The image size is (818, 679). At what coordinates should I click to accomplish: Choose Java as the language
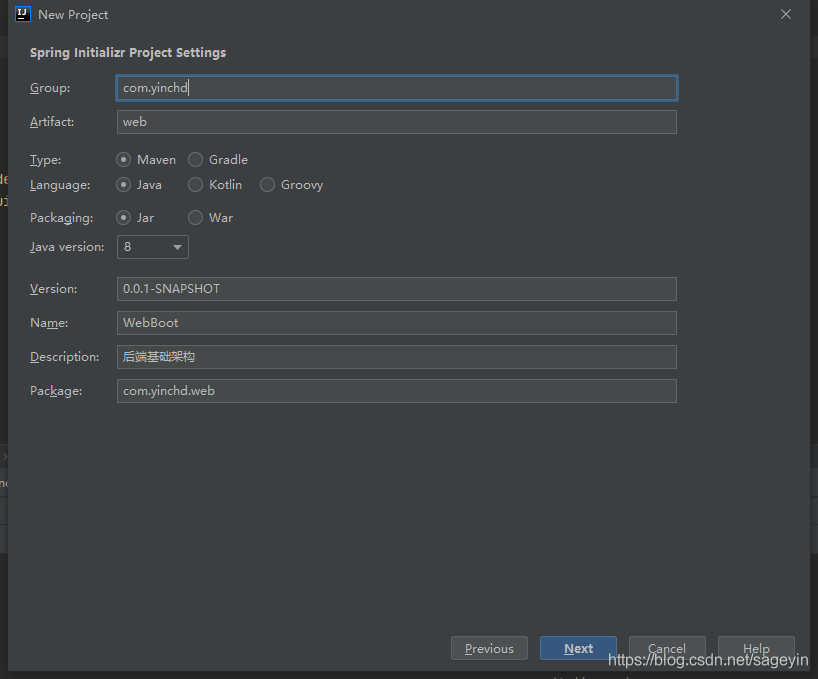124,185
